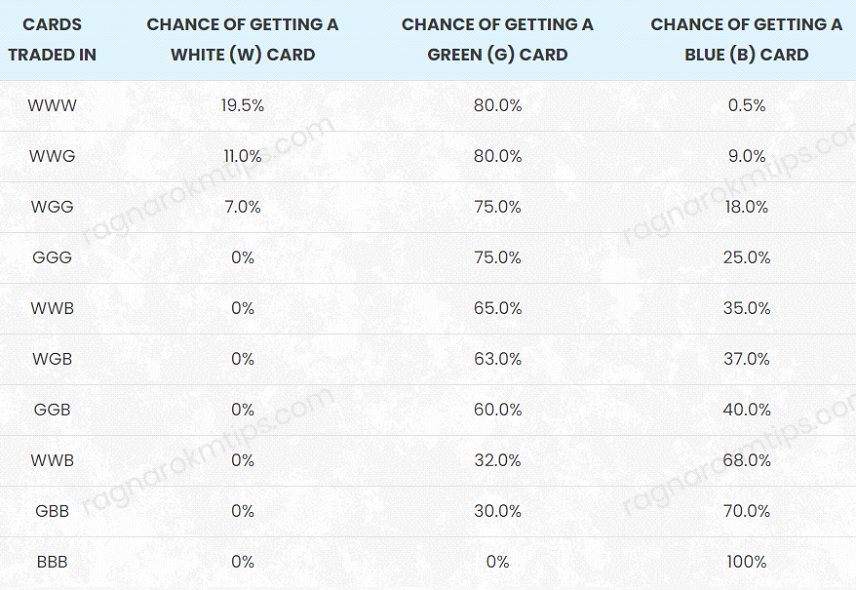
Task: Select the 18.0% blue chance cell
Action: coord(746,207)
